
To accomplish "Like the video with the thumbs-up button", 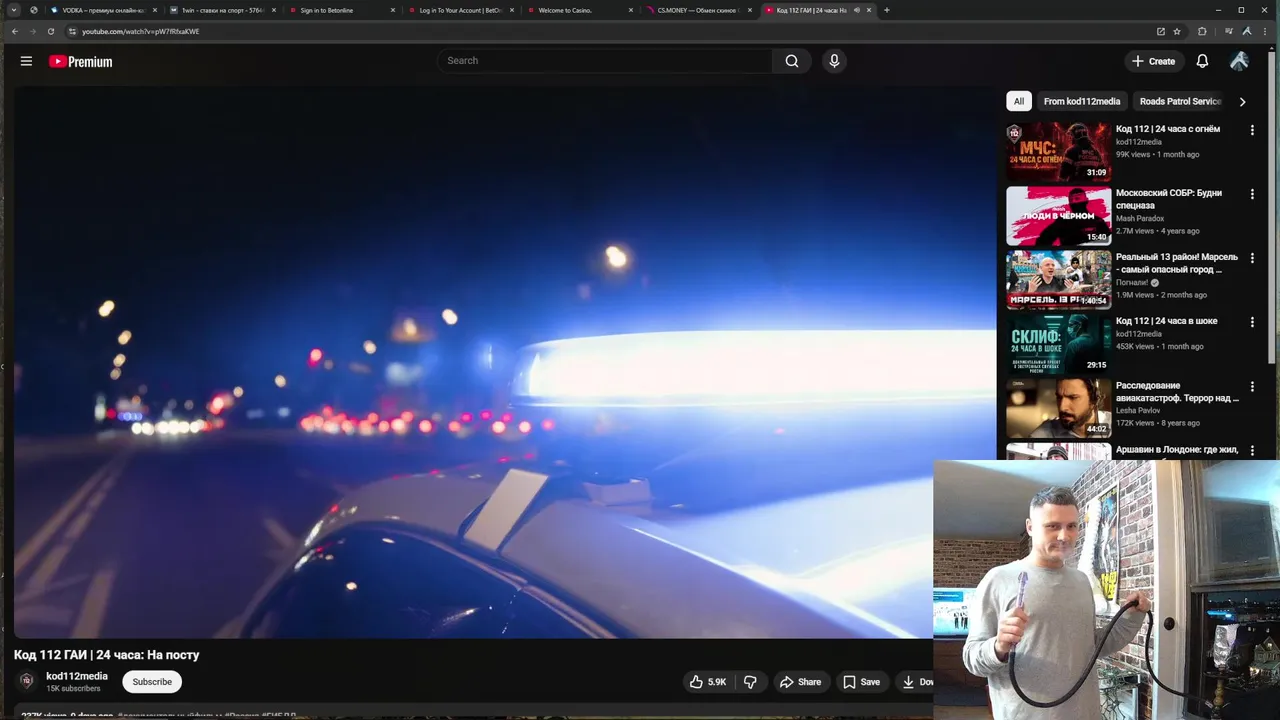I will click(x=707, y=682).
